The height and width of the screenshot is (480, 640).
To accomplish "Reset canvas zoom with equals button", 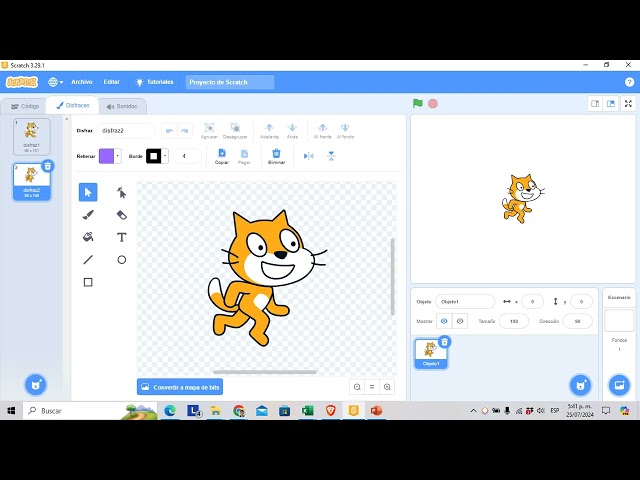I will pyautogui.click(x=372, y=387).
